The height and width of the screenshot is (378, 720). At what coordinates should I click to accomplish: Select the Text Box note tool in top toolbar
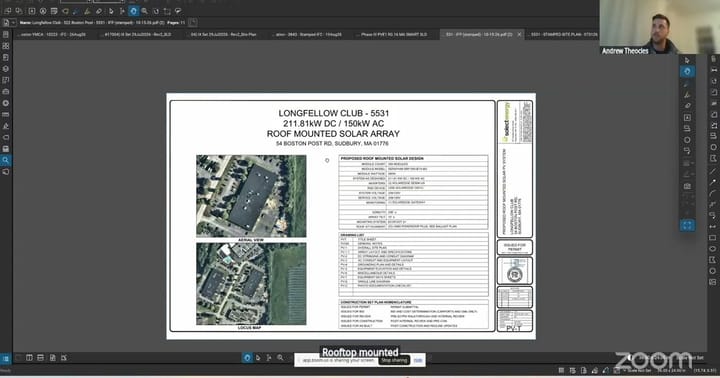point(54,11)
